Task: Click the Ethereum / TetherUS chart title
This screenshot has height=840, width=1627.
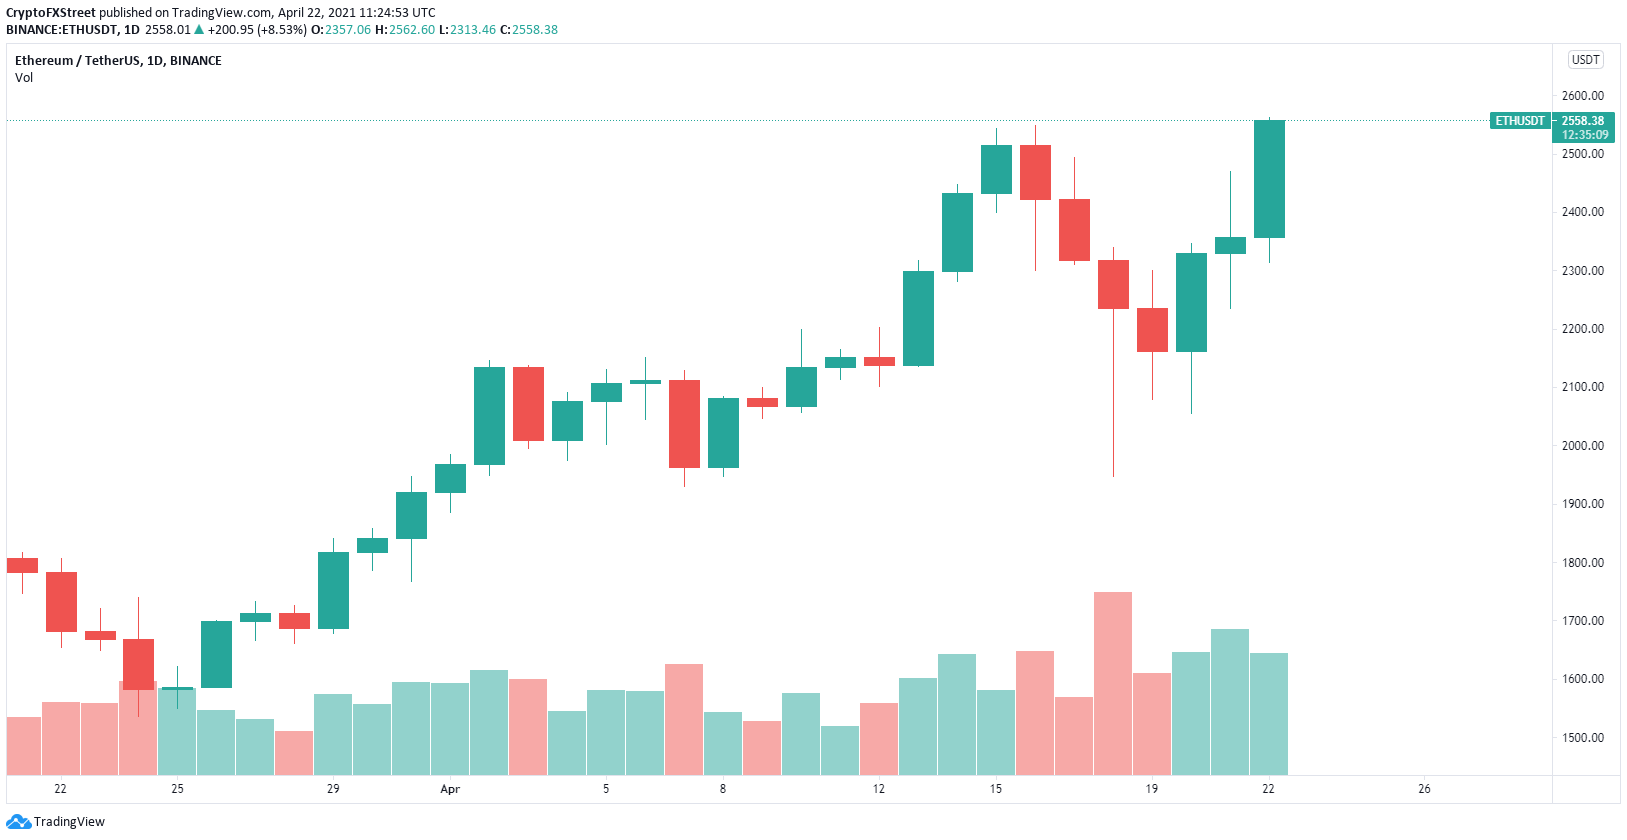Action: pos(118,61)
